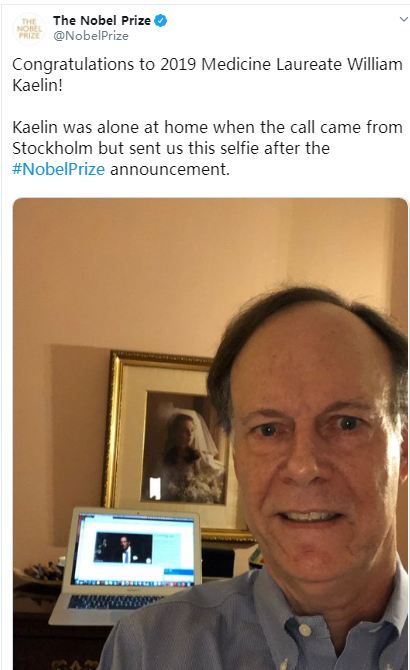Screen dimensions: 410x670
Task: Click the video still on the laptop screen
Action: click(x=123, y=548)
